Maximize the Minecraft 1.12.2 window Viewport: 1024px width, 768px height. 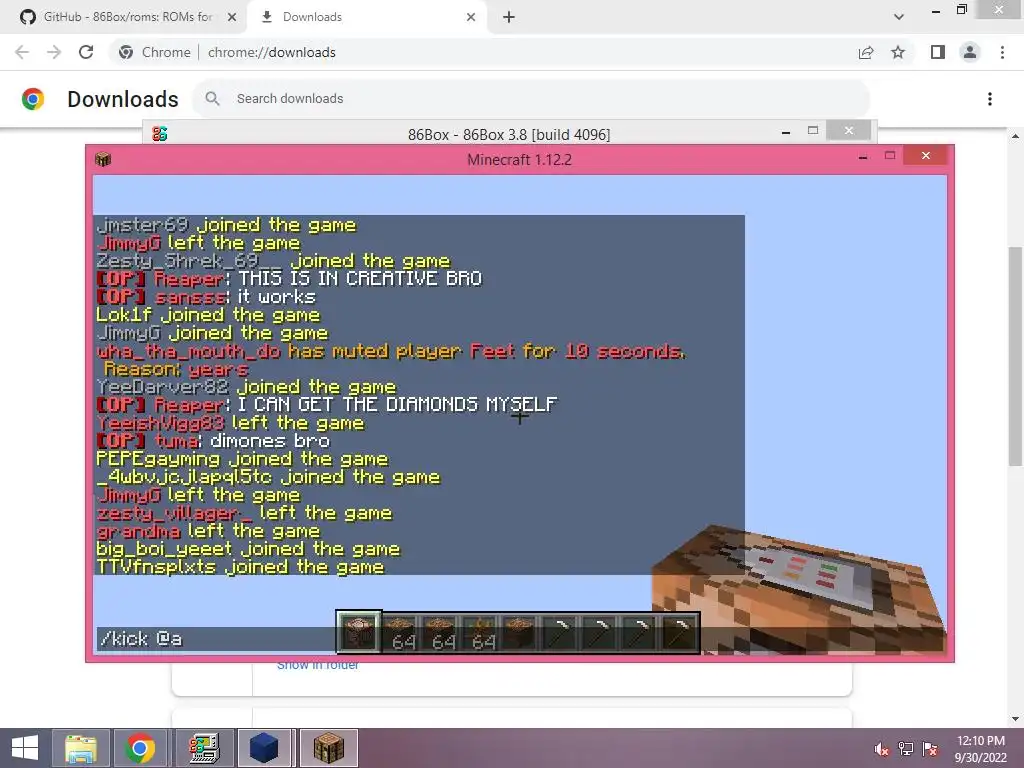point(889,155)
